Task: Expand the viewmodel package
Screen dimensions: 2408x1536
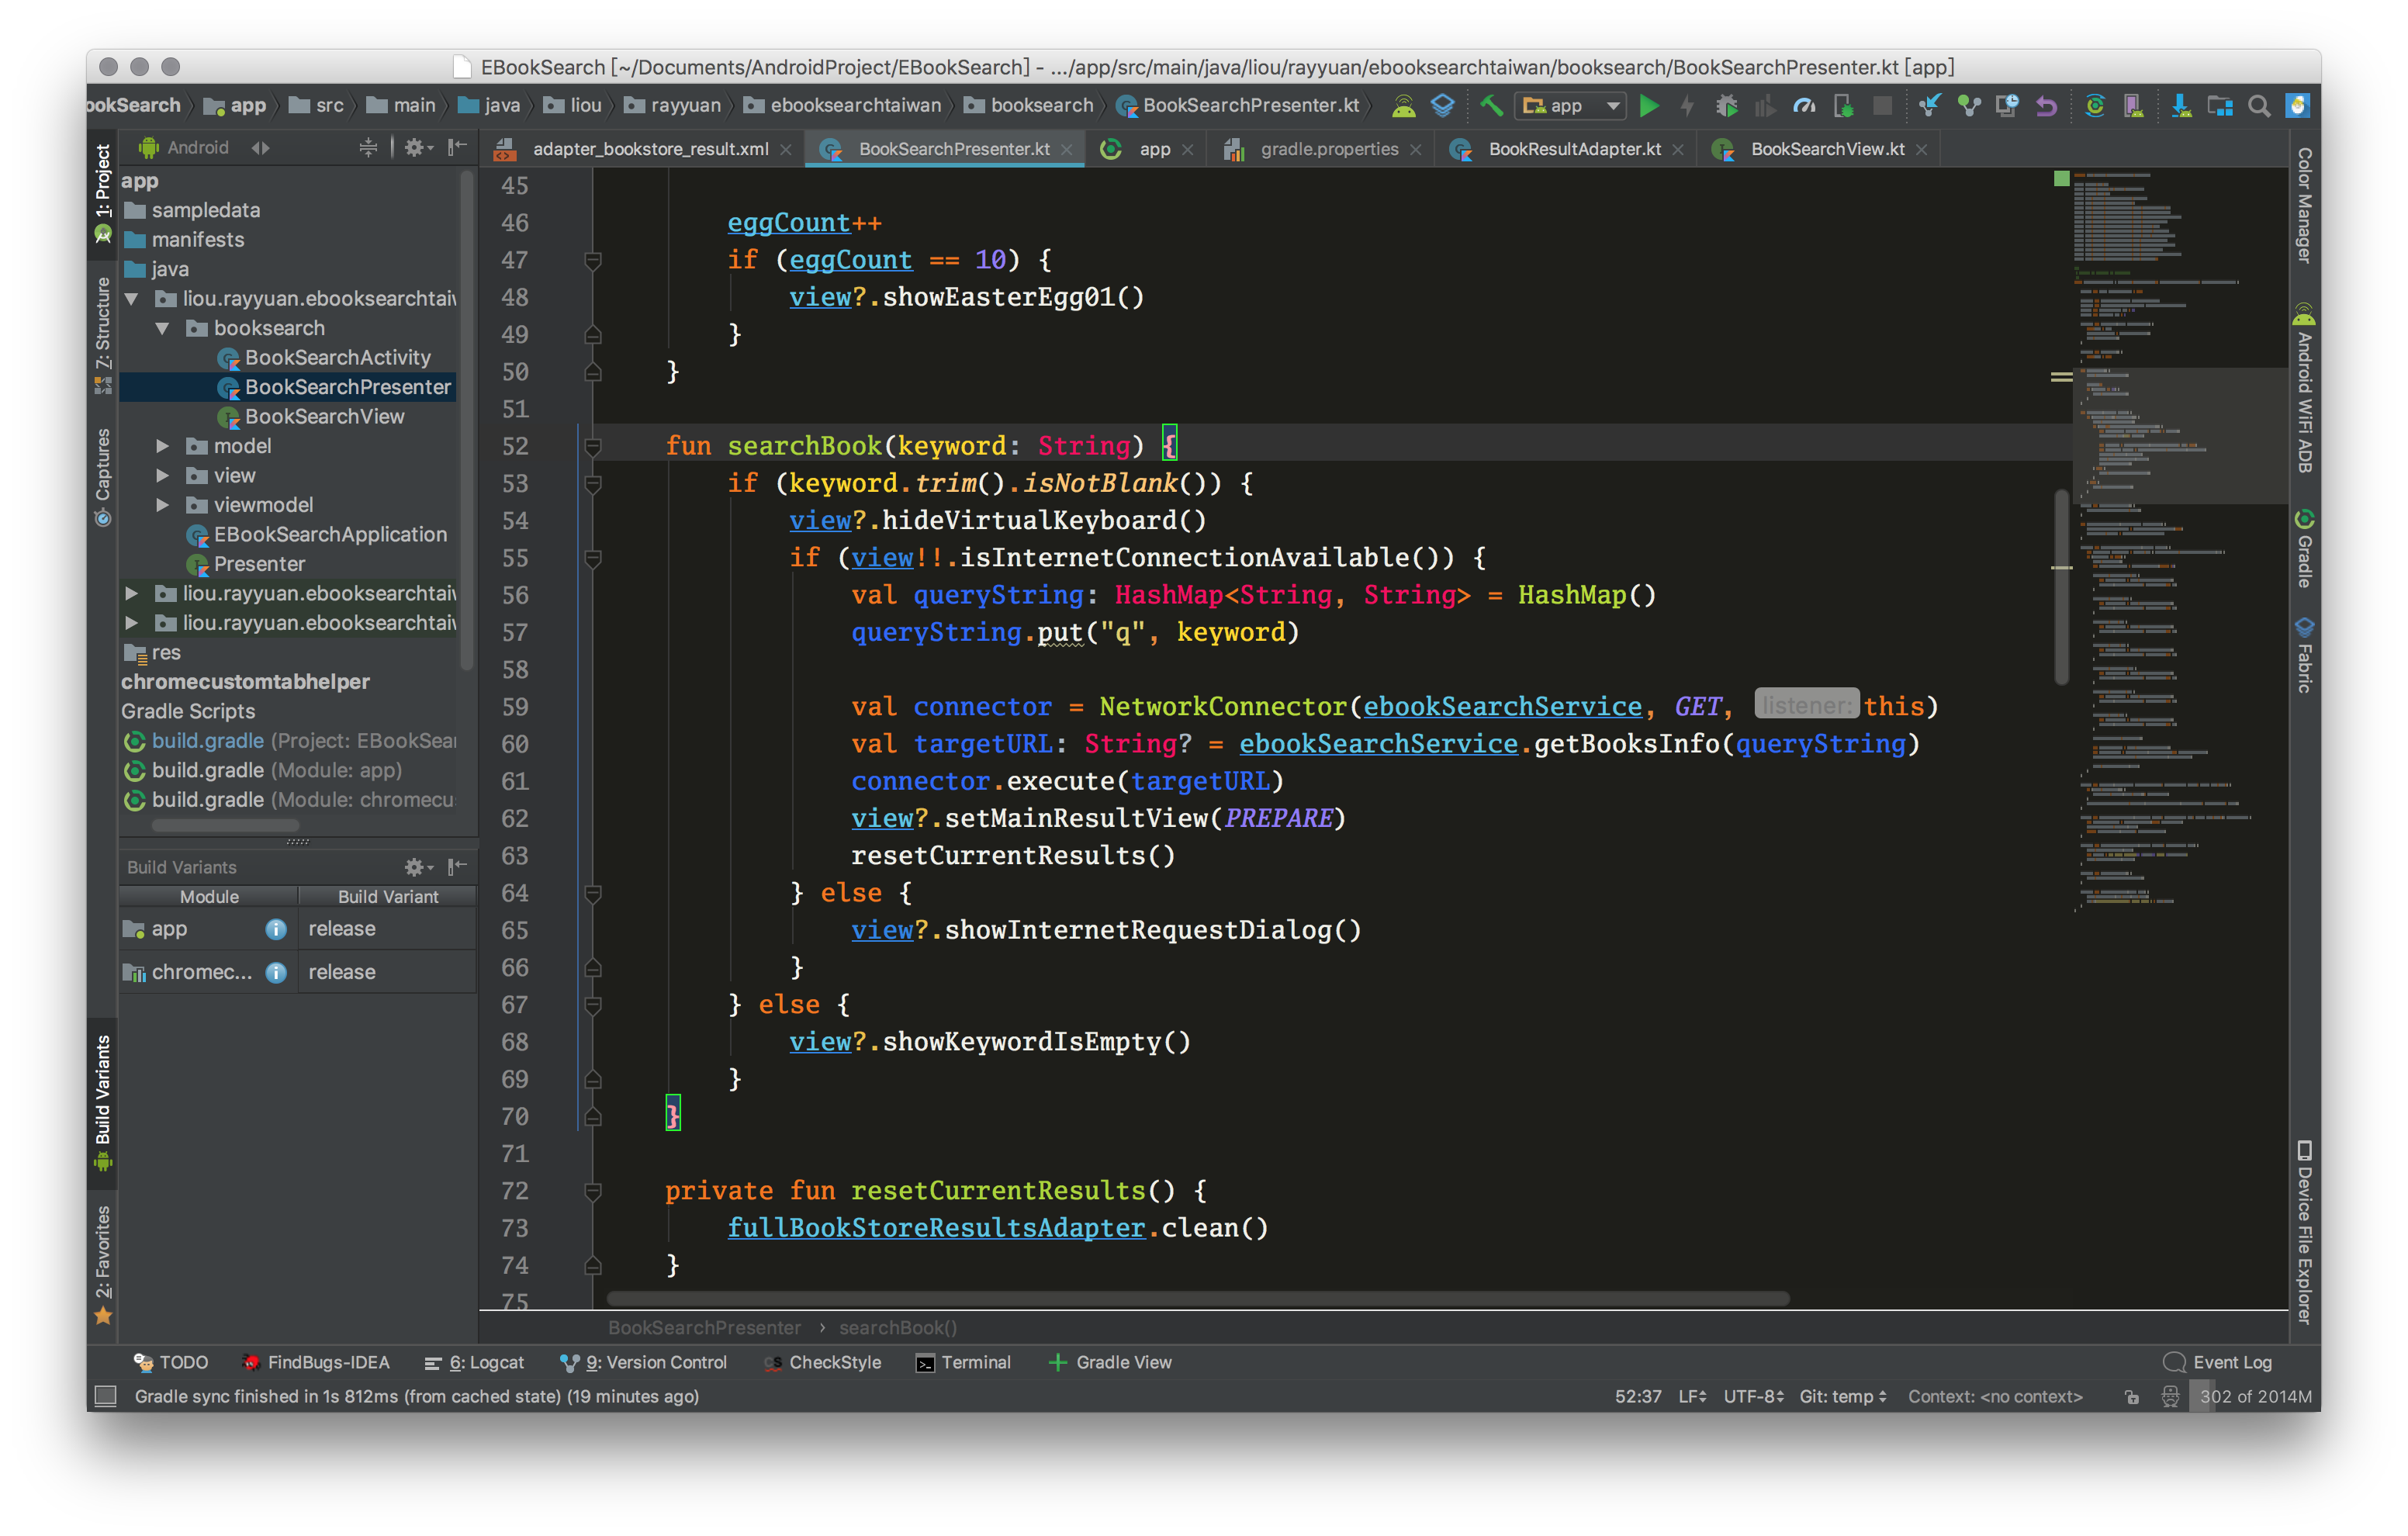Action: (162, 505)
